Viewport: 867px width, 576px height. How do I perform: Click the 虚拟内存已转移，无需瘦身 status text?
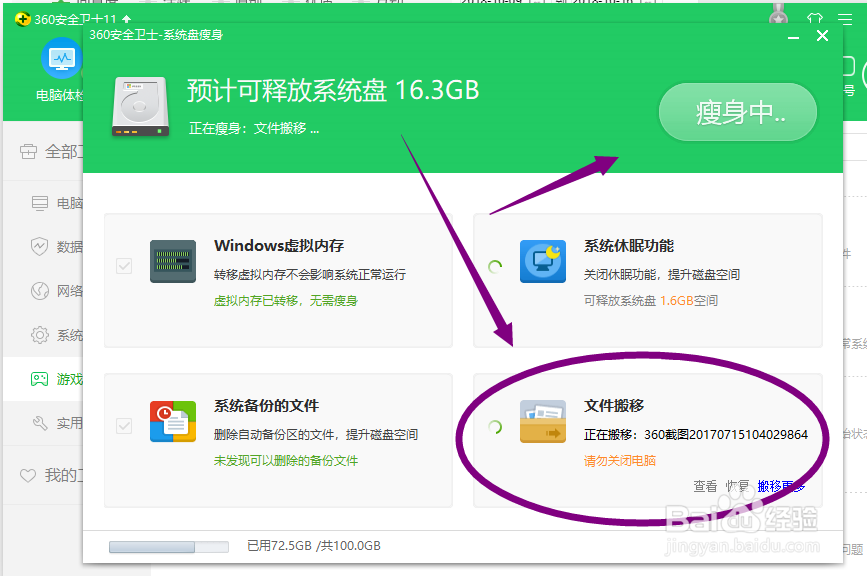click(286, 301)
